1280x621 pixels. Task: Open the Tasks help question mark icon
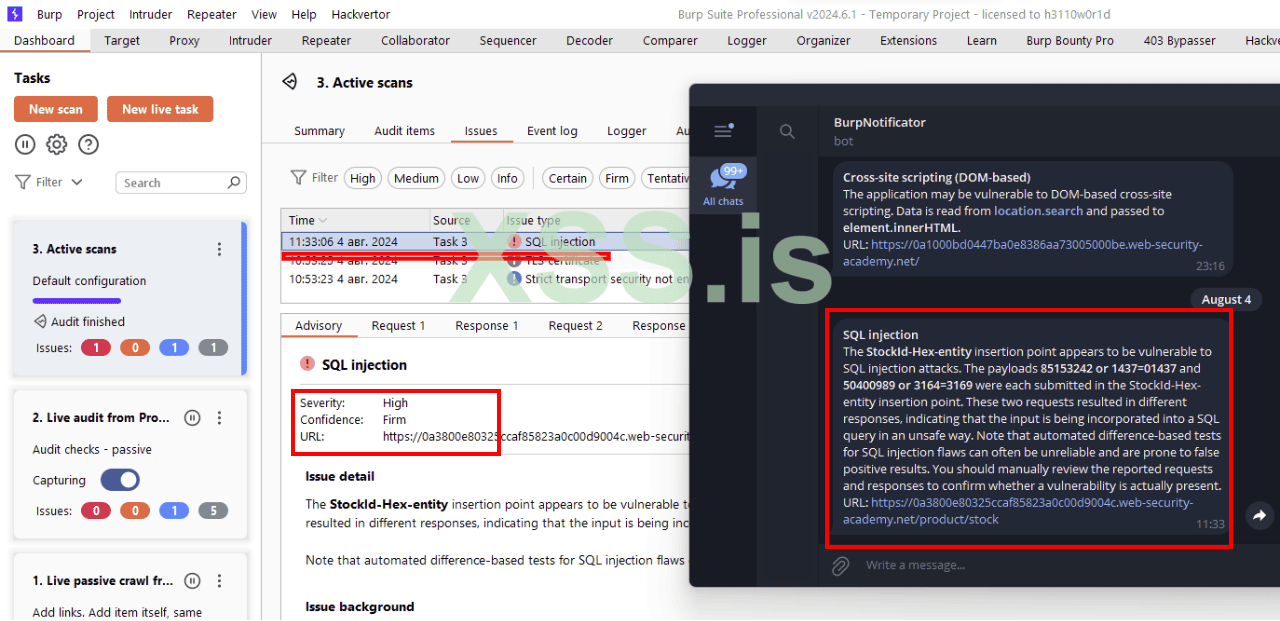89,145
